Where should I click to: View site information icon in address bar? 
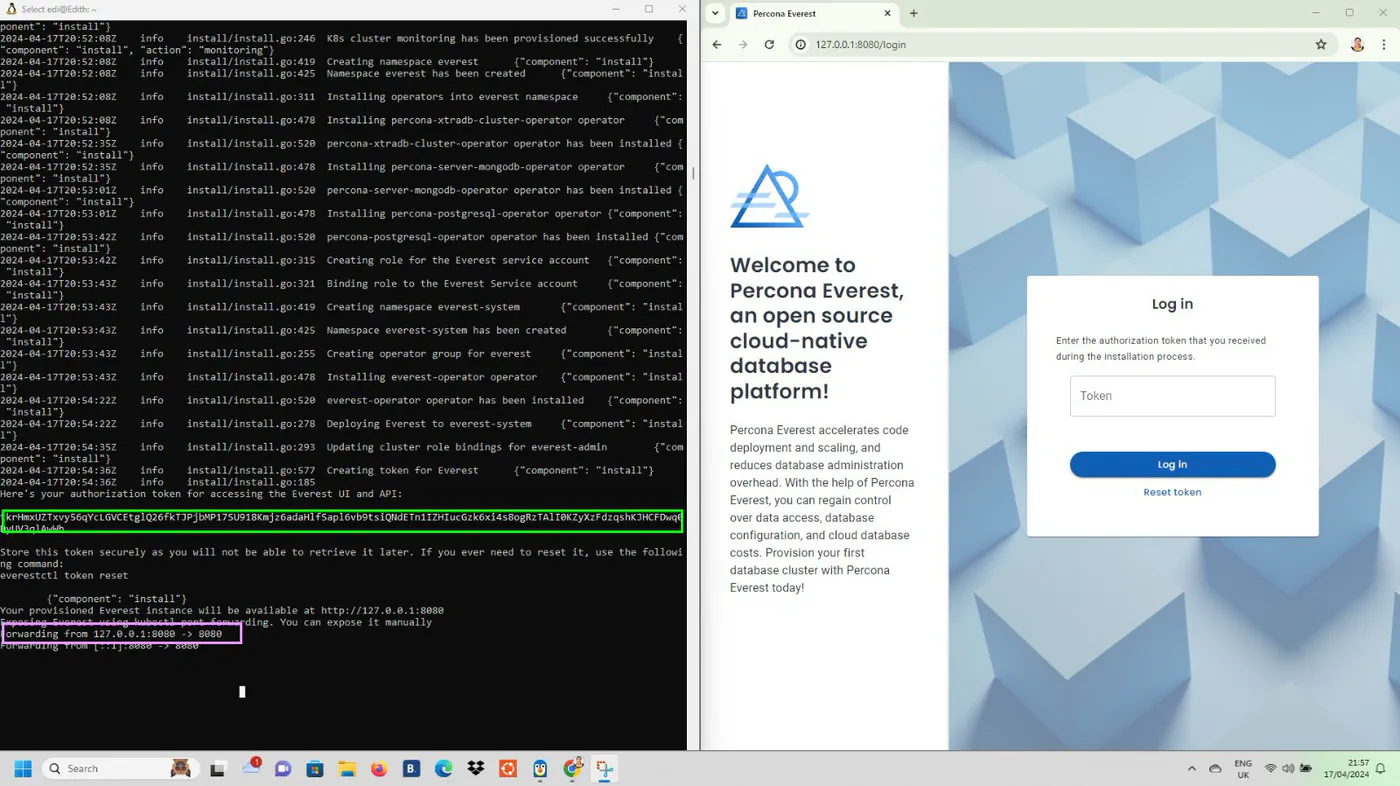tap(801, 44)
